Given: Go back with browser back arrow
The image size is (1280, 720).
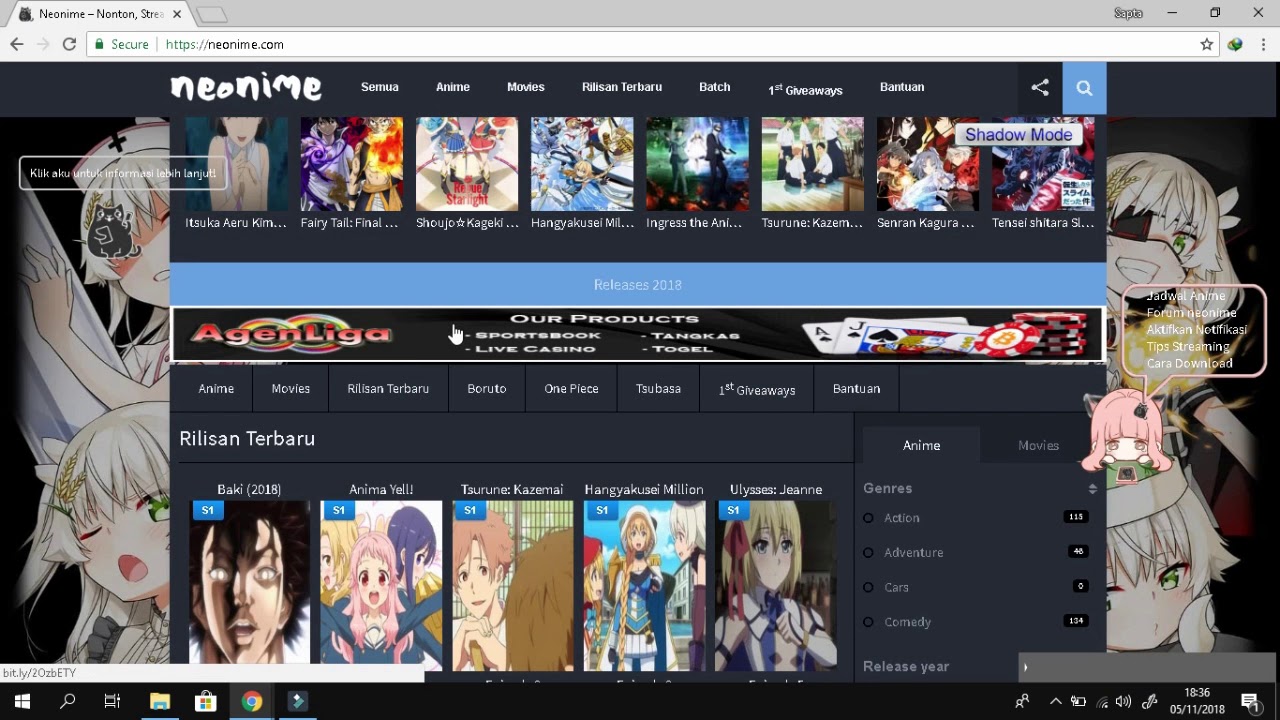Looking at the screenshot, I should [17, 44].
